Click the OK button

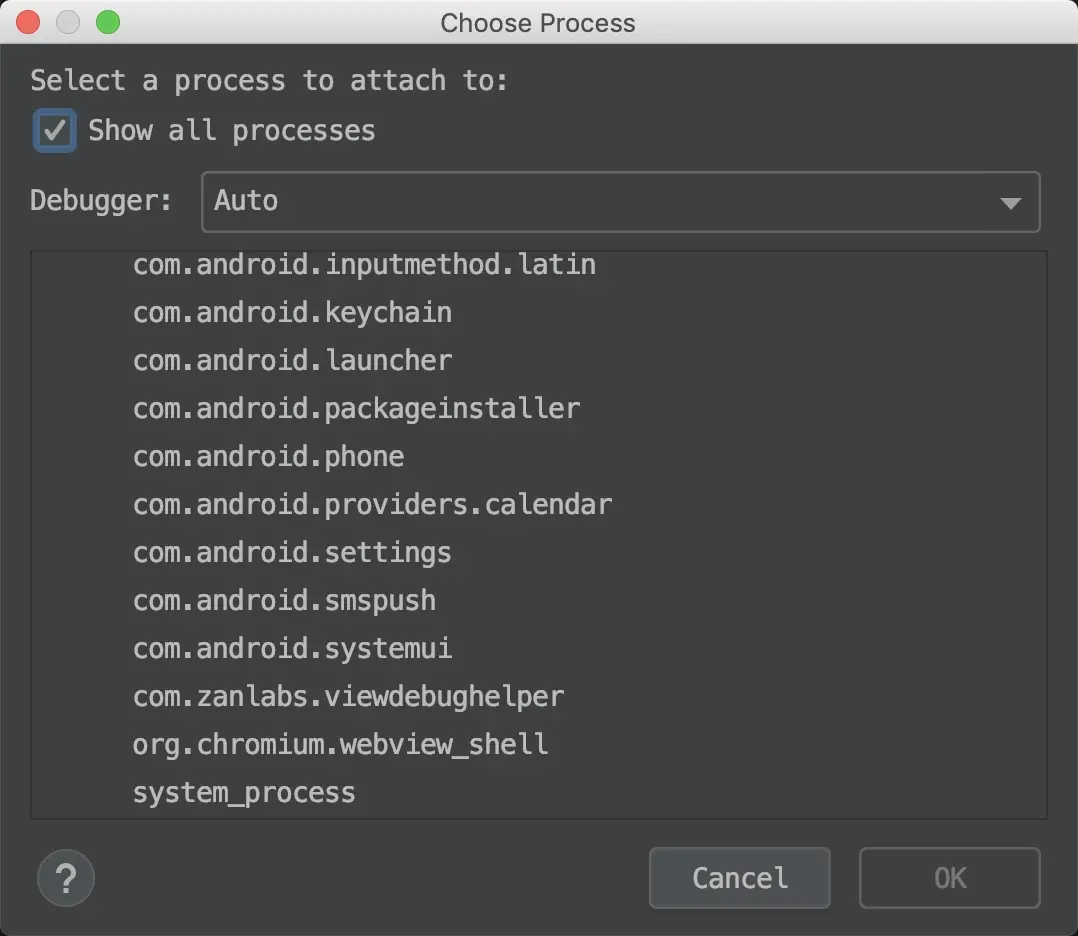point(949,878)
